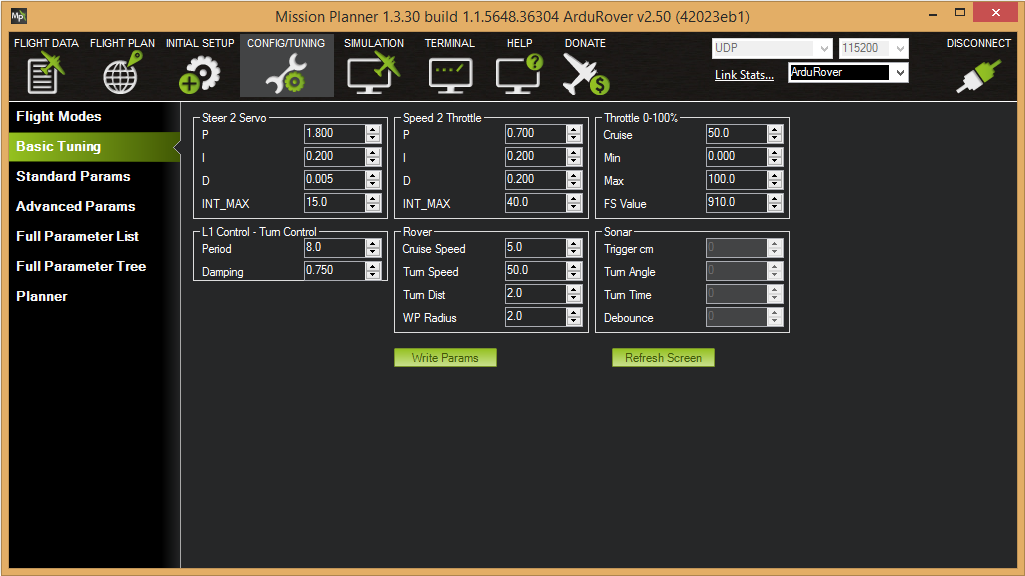This screenshot has height=576, width=1025.
Task: Switch to Full Parameter List
Action: click(x=77, y=236)
